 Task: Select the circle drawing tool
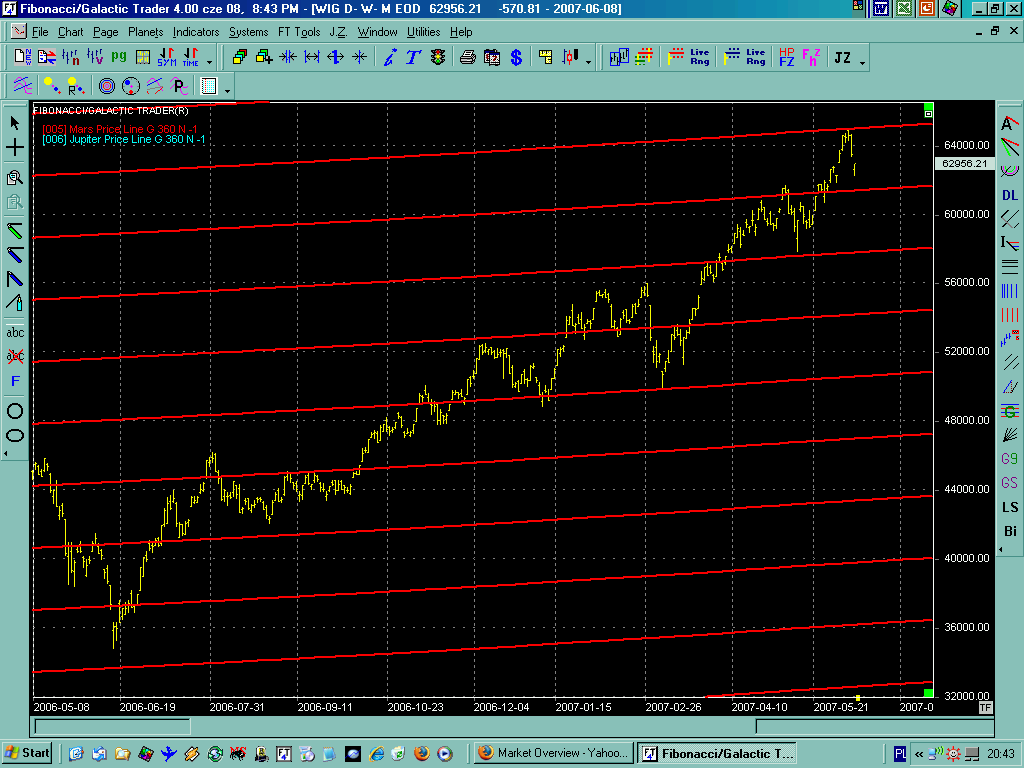(15, 410)
